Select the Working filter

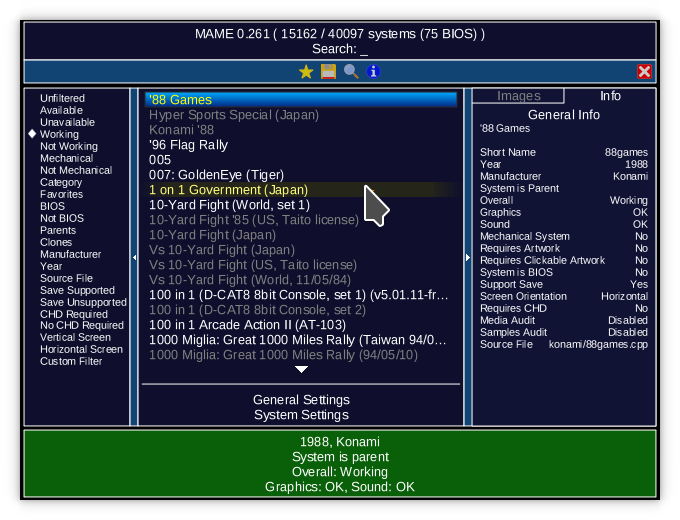pyautogui.click(x=59, y=134)
